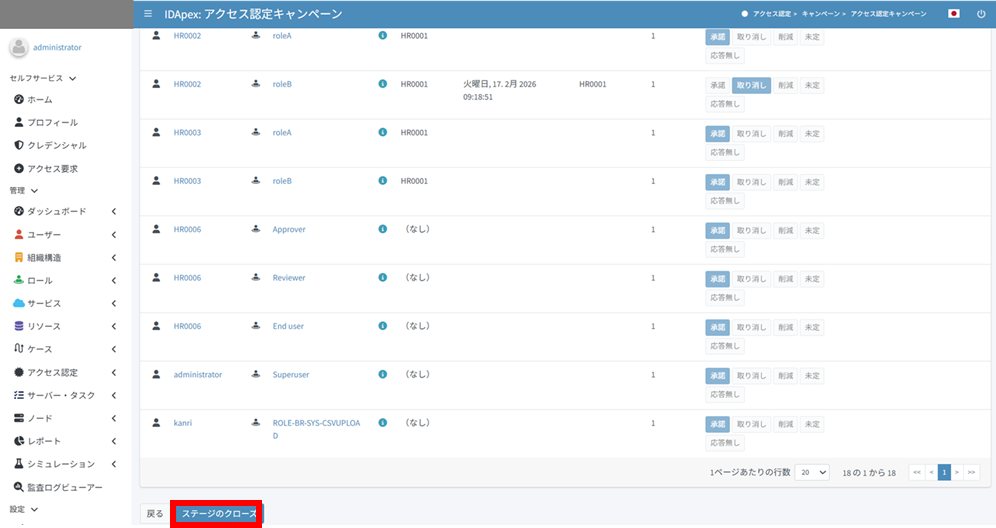Open シミュレーション menu in the sidebar
Screen dimensions: 996x528
61,464
